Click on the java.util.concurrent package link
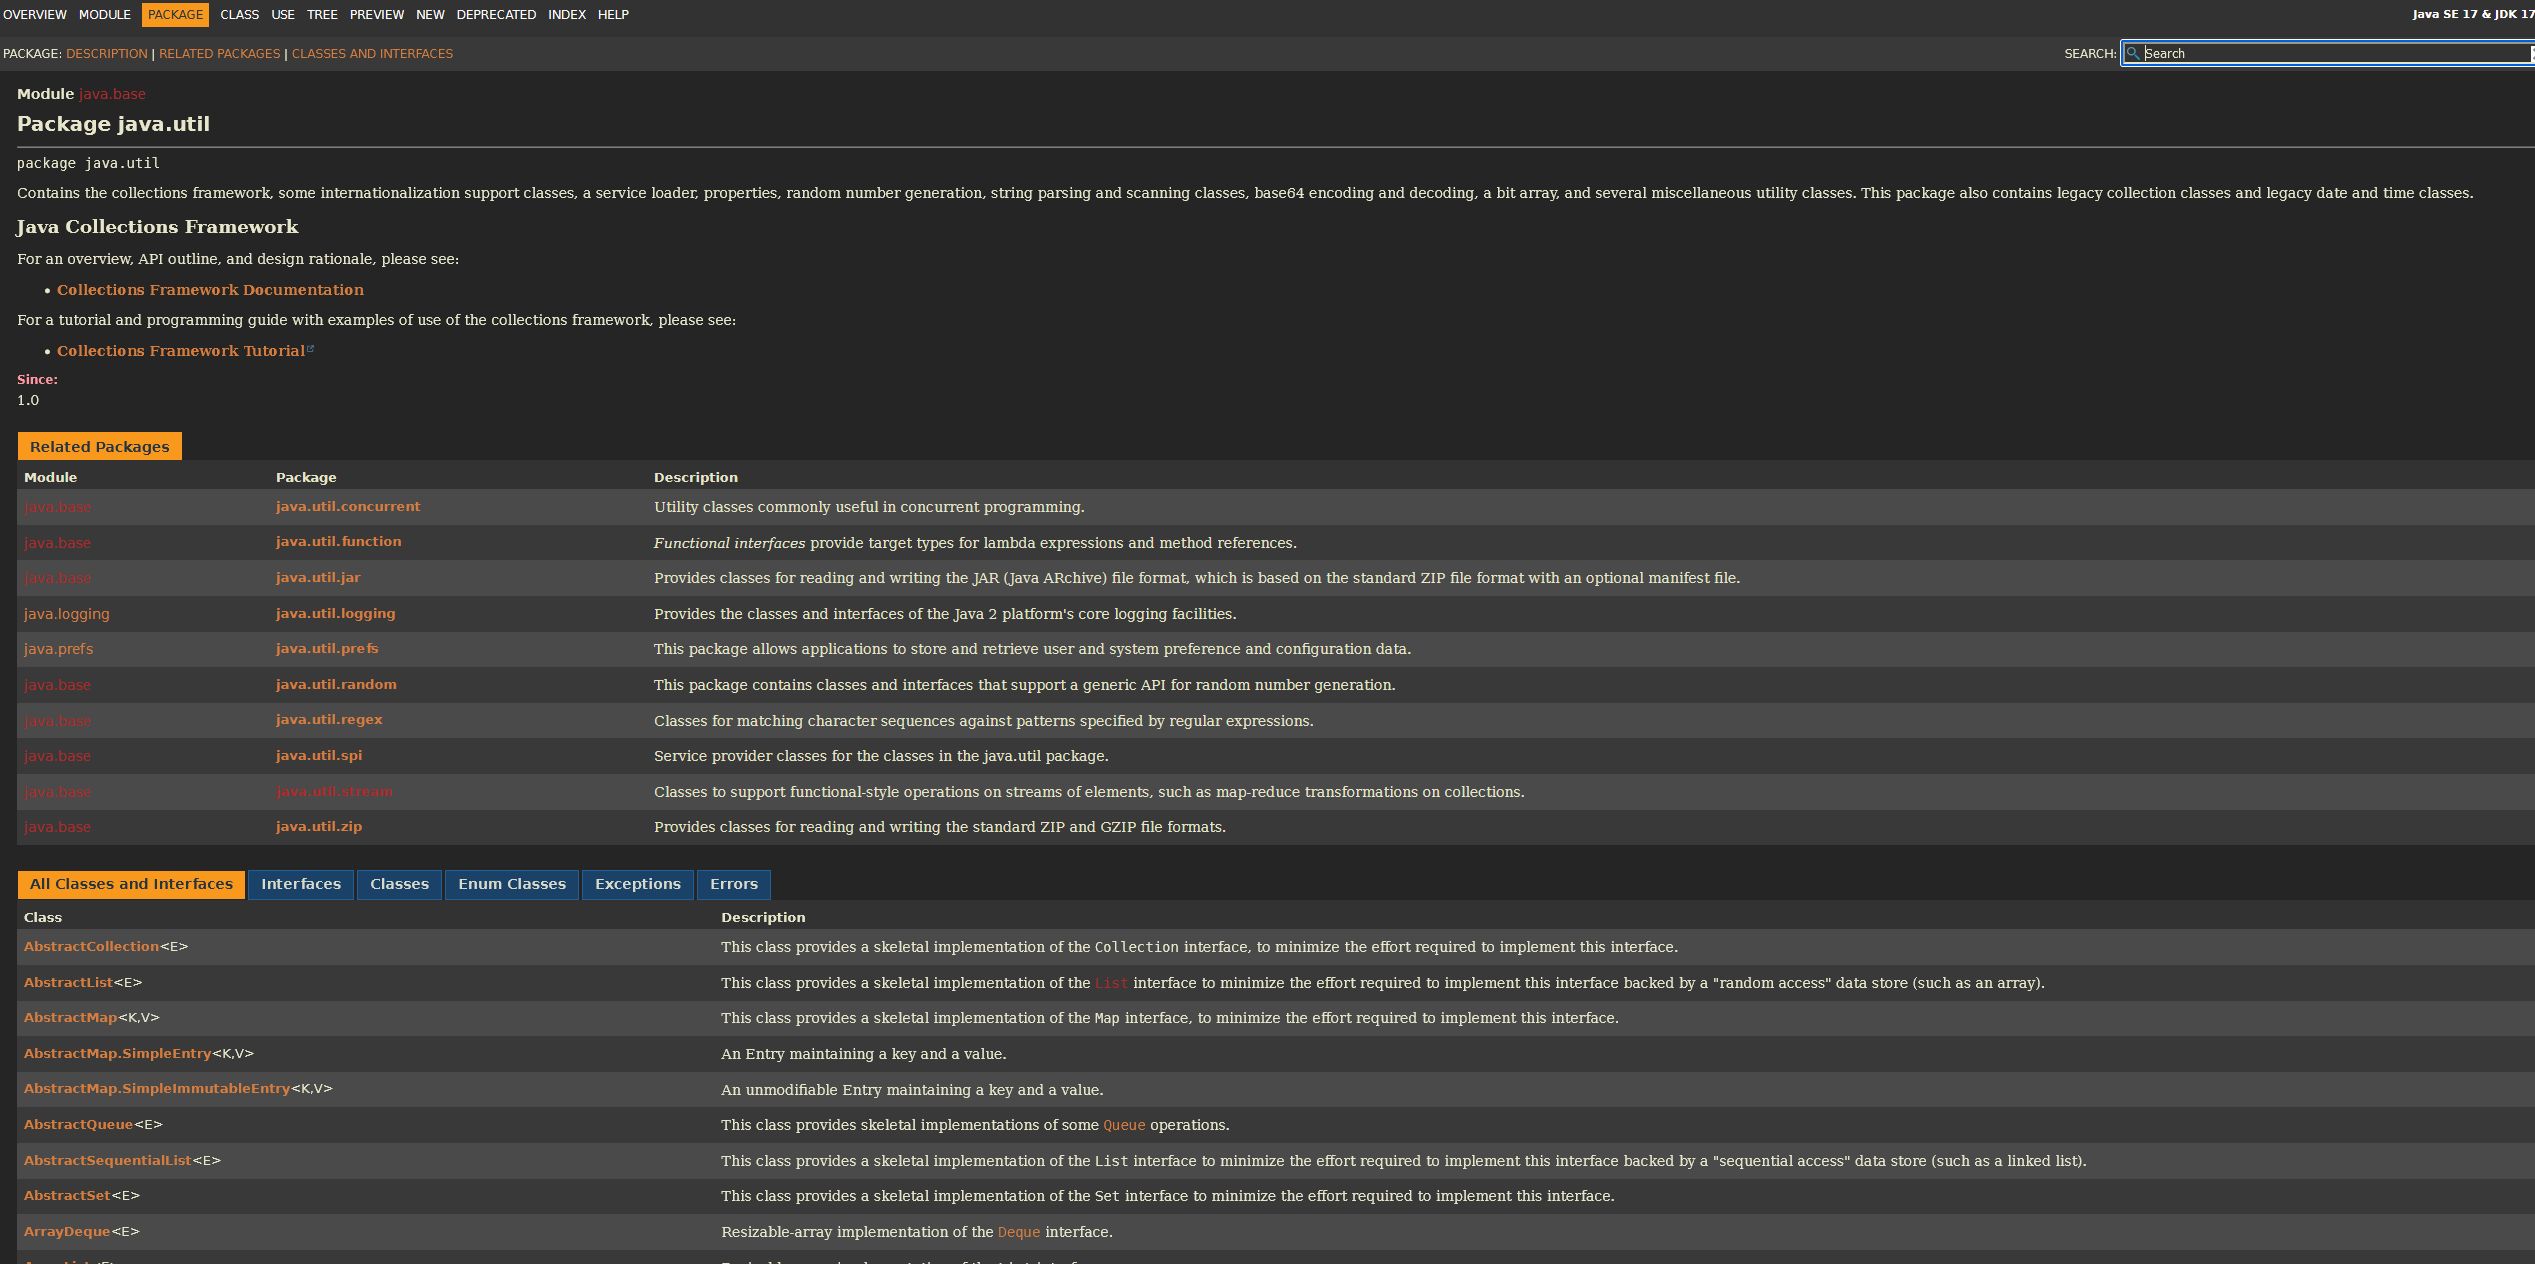 coord(346,506)
